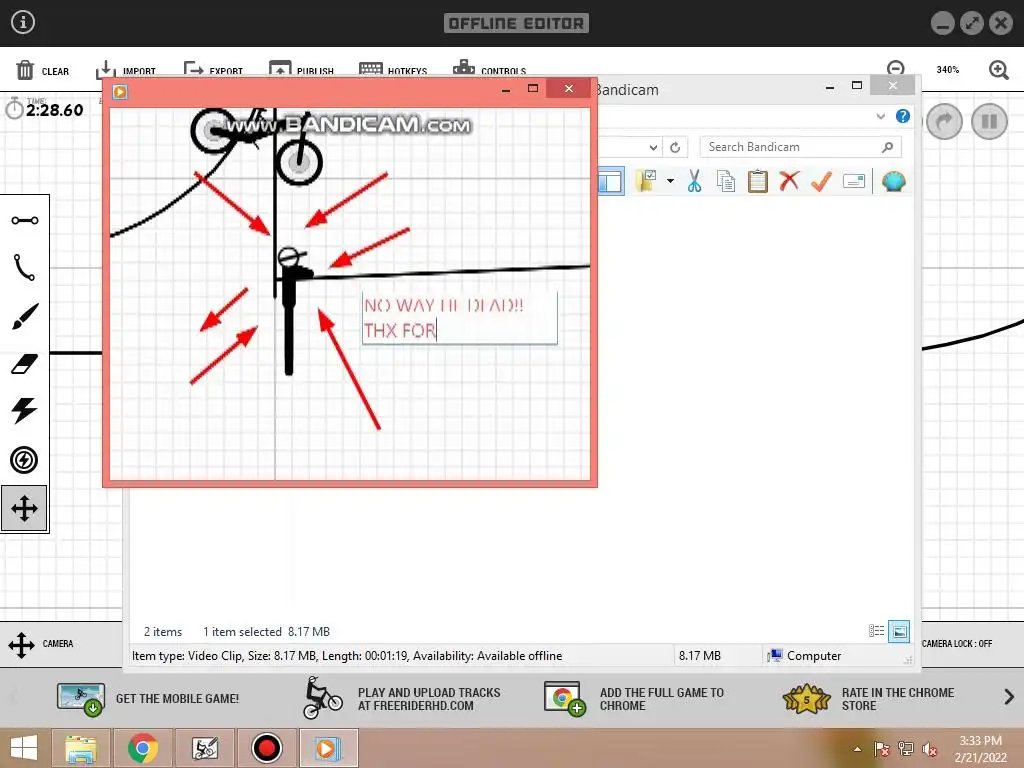Zoom out with the minus magnifier

(896, 69)
